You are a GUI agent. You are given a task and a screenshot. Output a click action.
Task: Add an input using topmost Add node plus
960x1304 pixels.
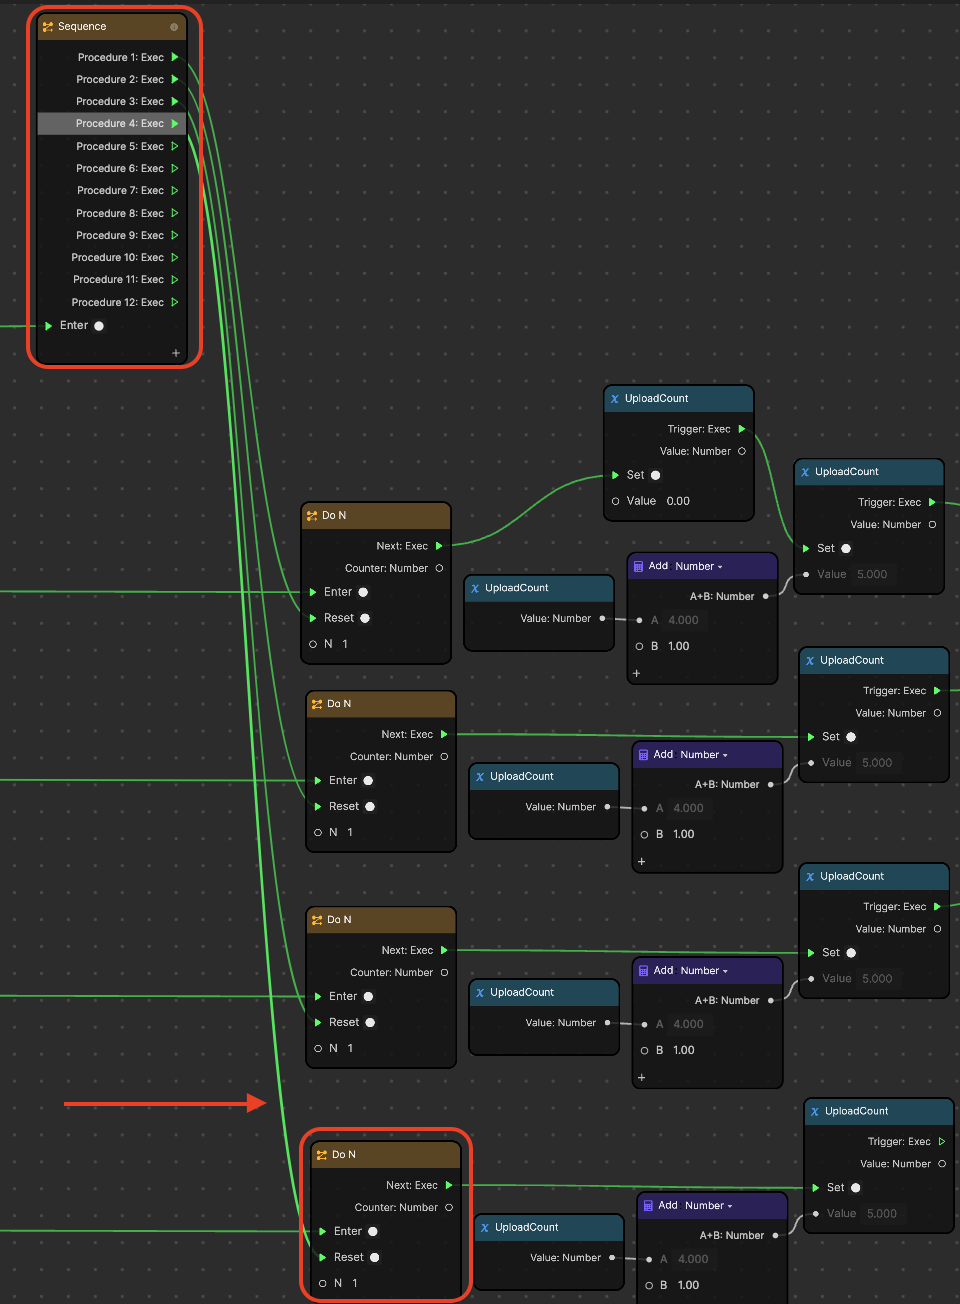click(637, 673)
